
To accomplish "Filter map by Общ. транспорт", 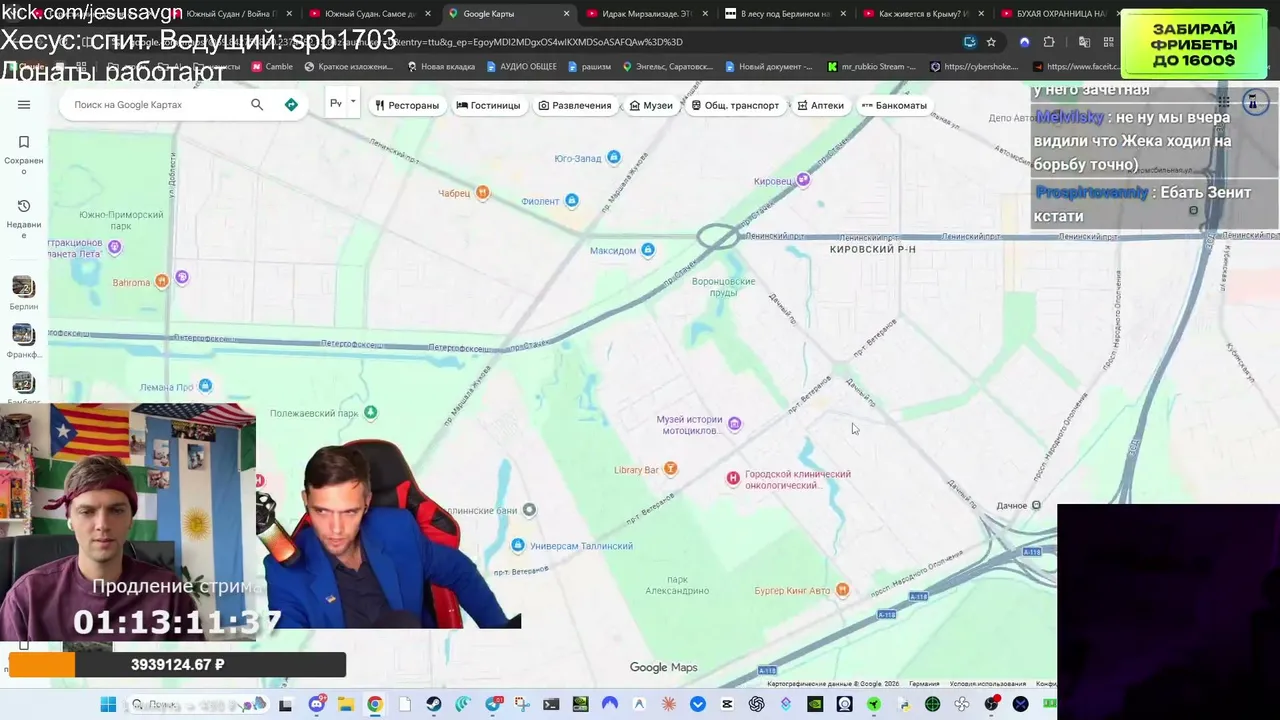I will [x=735, y=105].
